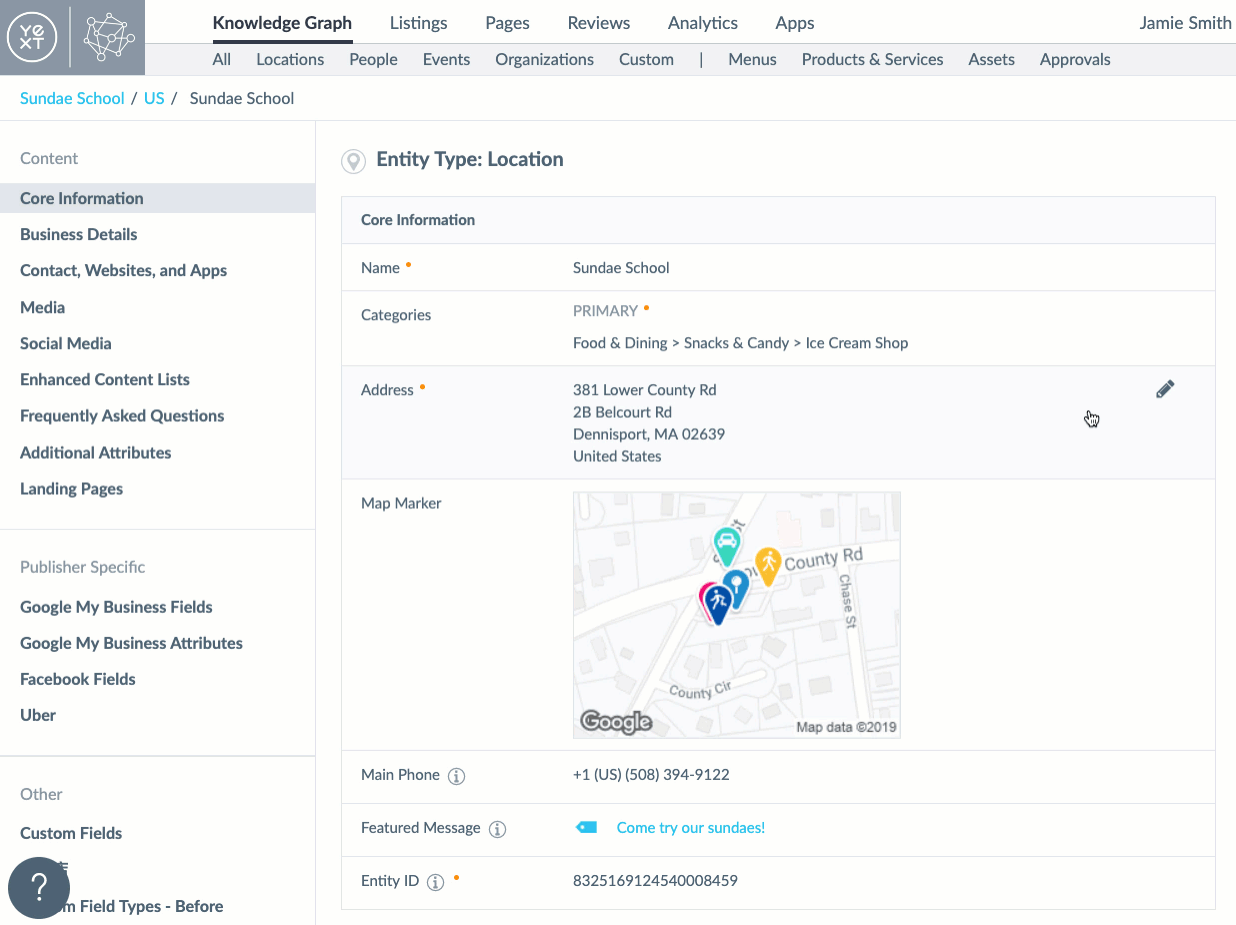
Task: Open the Knowledge Graph network icon
Action: [109, 37]
